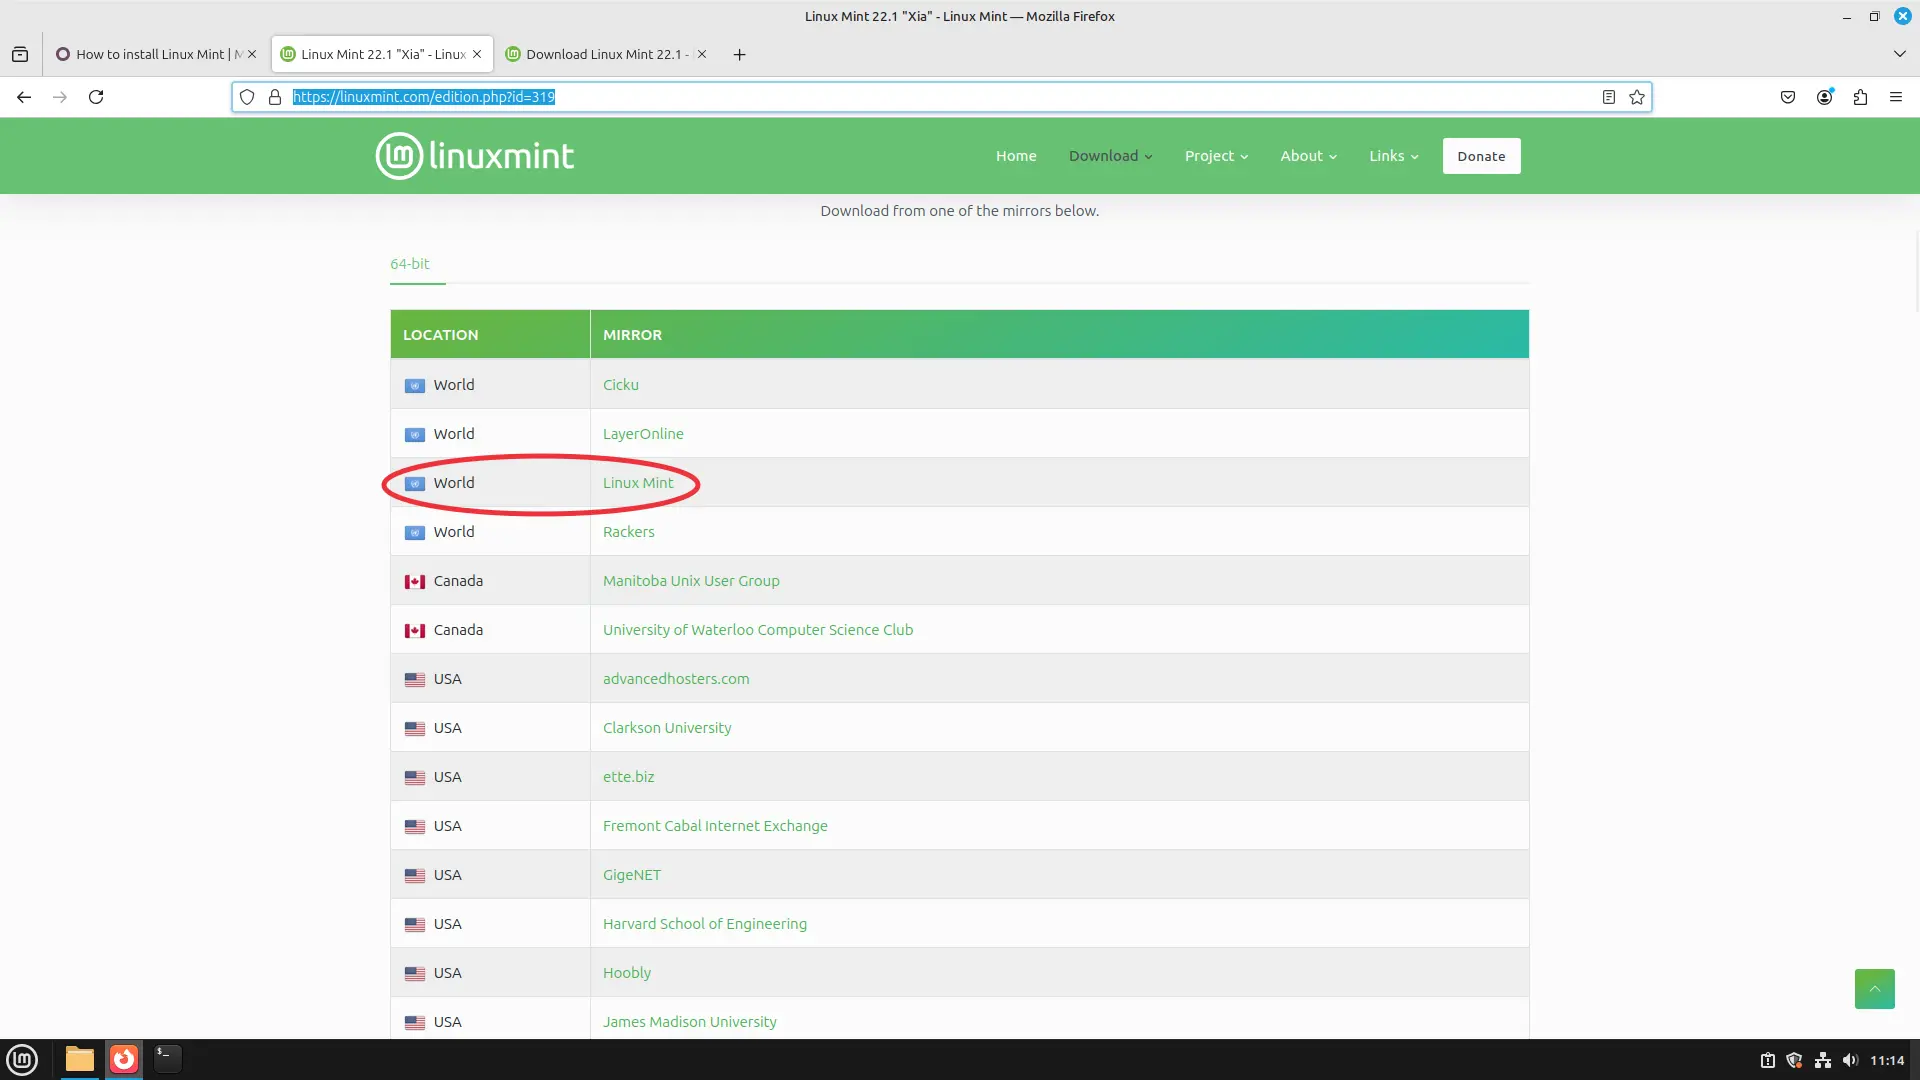Open the Cicku mirror link
This screenshot has width=1920, height=1080.
[620, 385]
